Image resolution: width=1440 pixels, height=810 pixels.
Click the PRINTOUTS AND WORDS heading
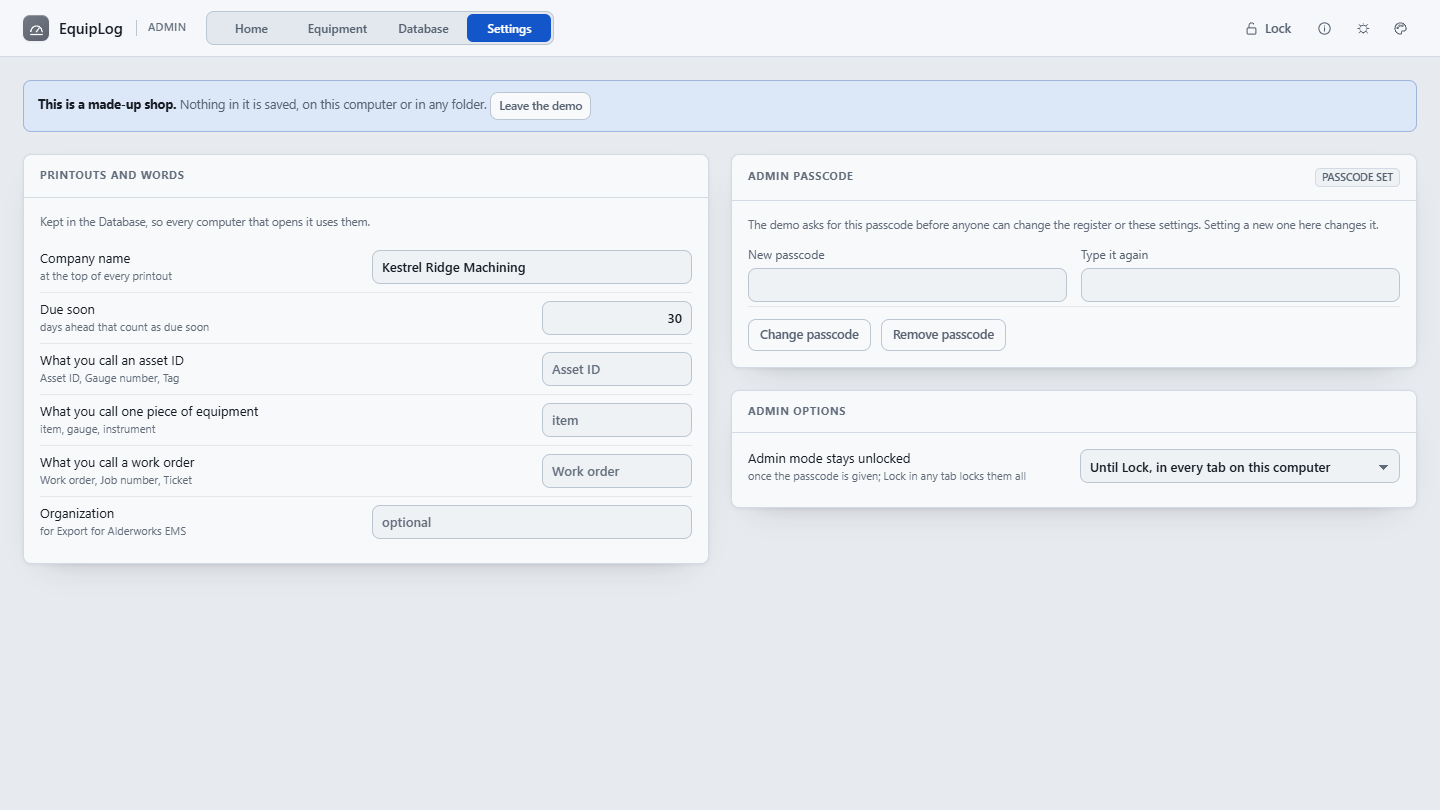click(112, 175)
